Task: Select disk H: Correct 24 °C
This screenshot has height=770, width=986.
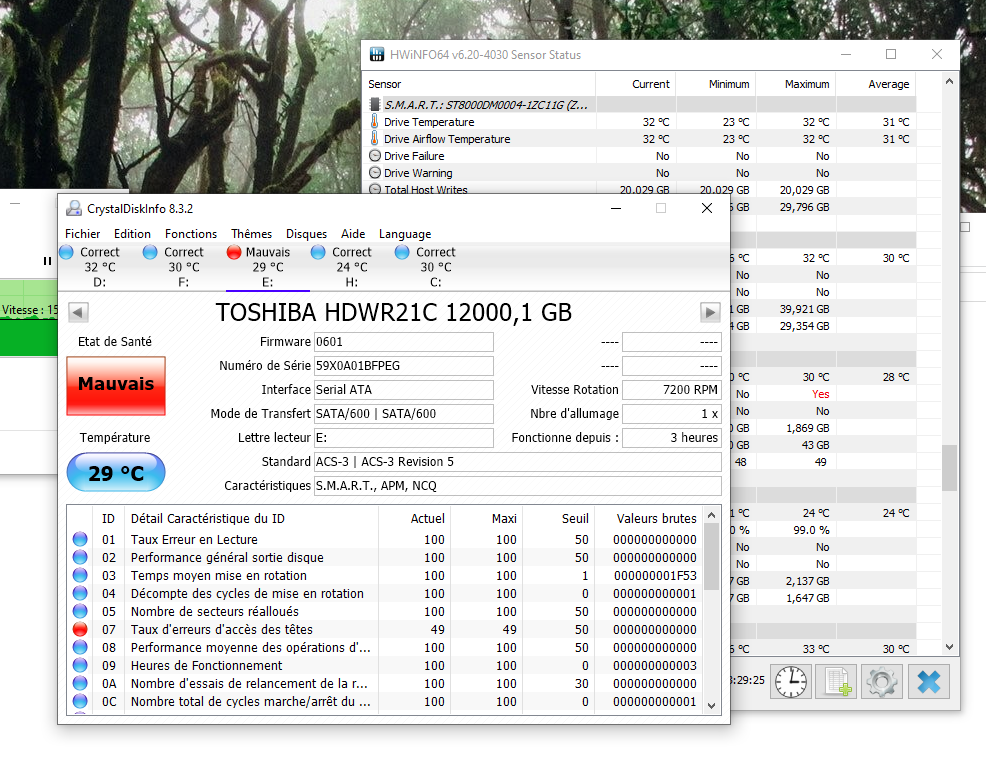Action: [352, 267]
